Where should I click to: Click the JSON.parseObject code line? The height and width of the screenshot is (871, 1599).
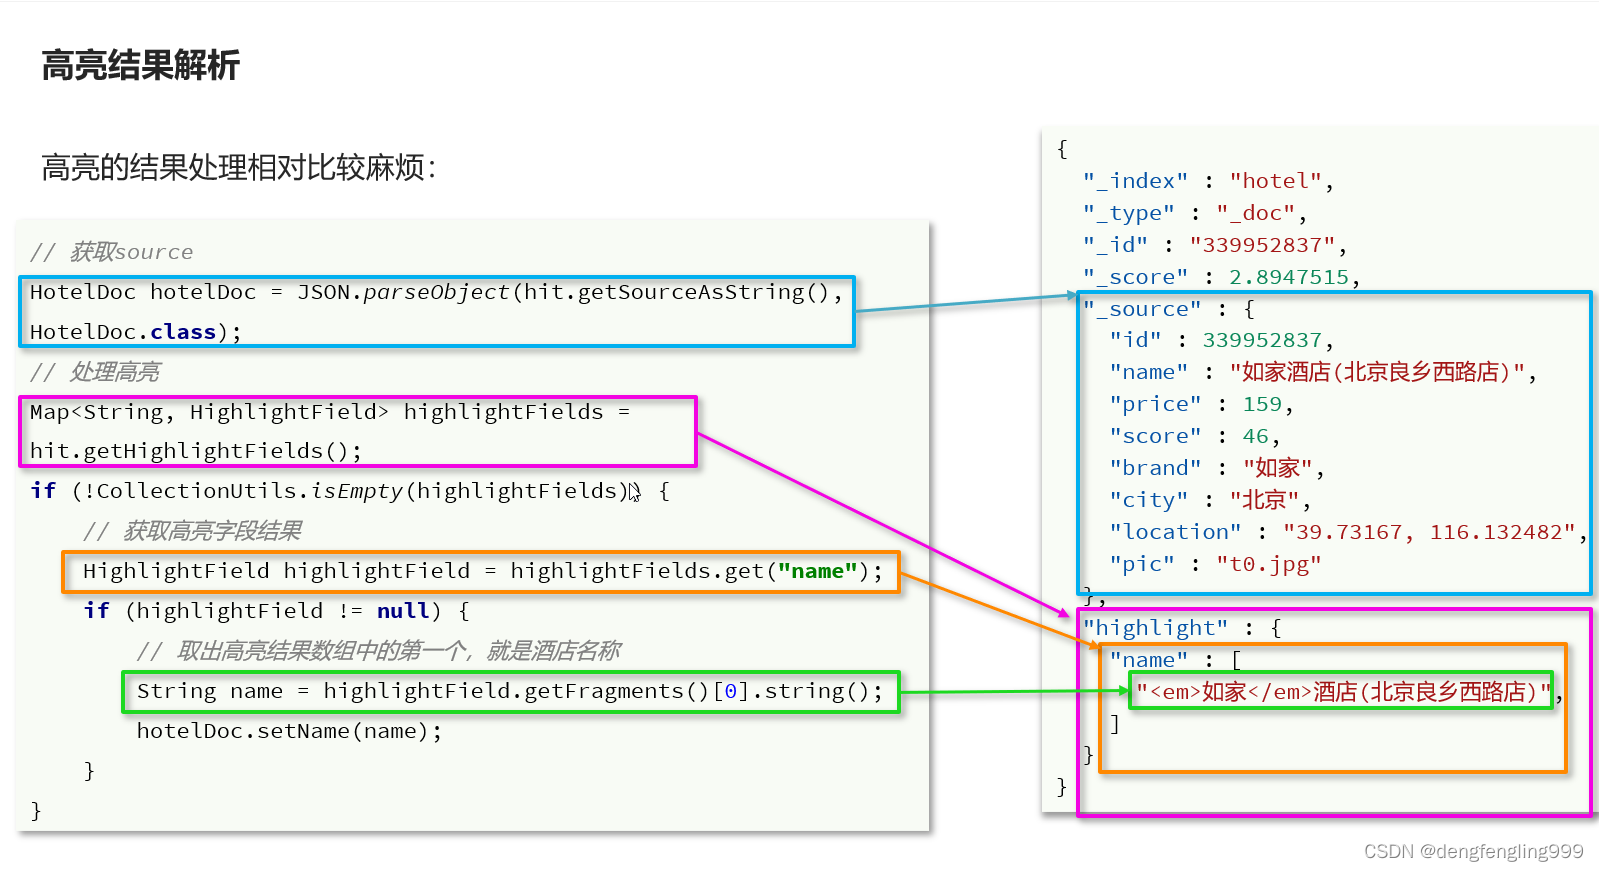coord(436,292)
